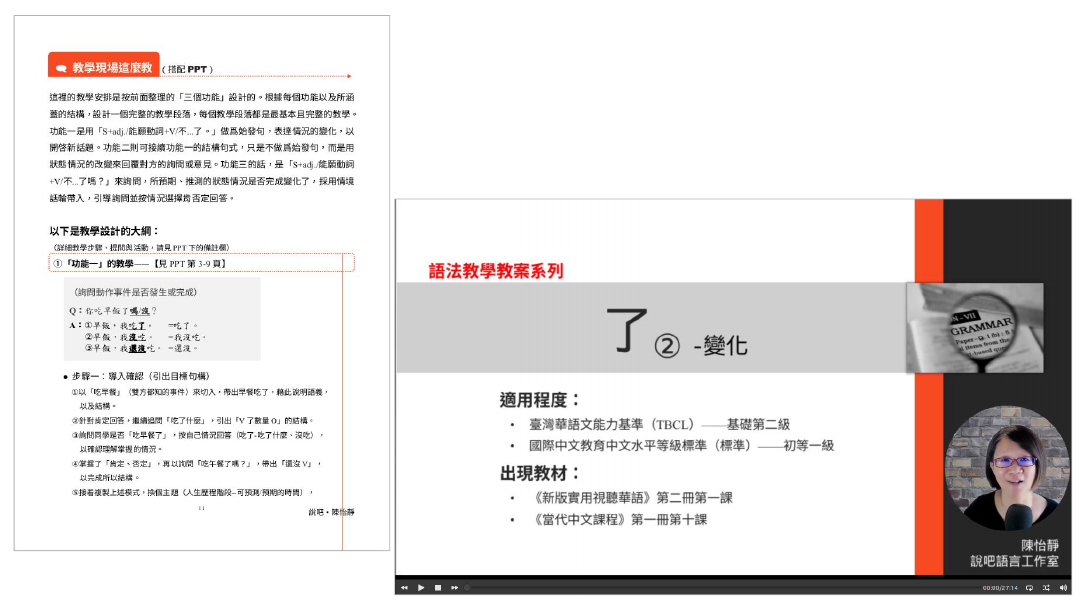The height and width of the screenshot is (608, 1080).
Task: Select the 「功能一」的教學 dashed outline box
Action: click(x=202, y=263)
